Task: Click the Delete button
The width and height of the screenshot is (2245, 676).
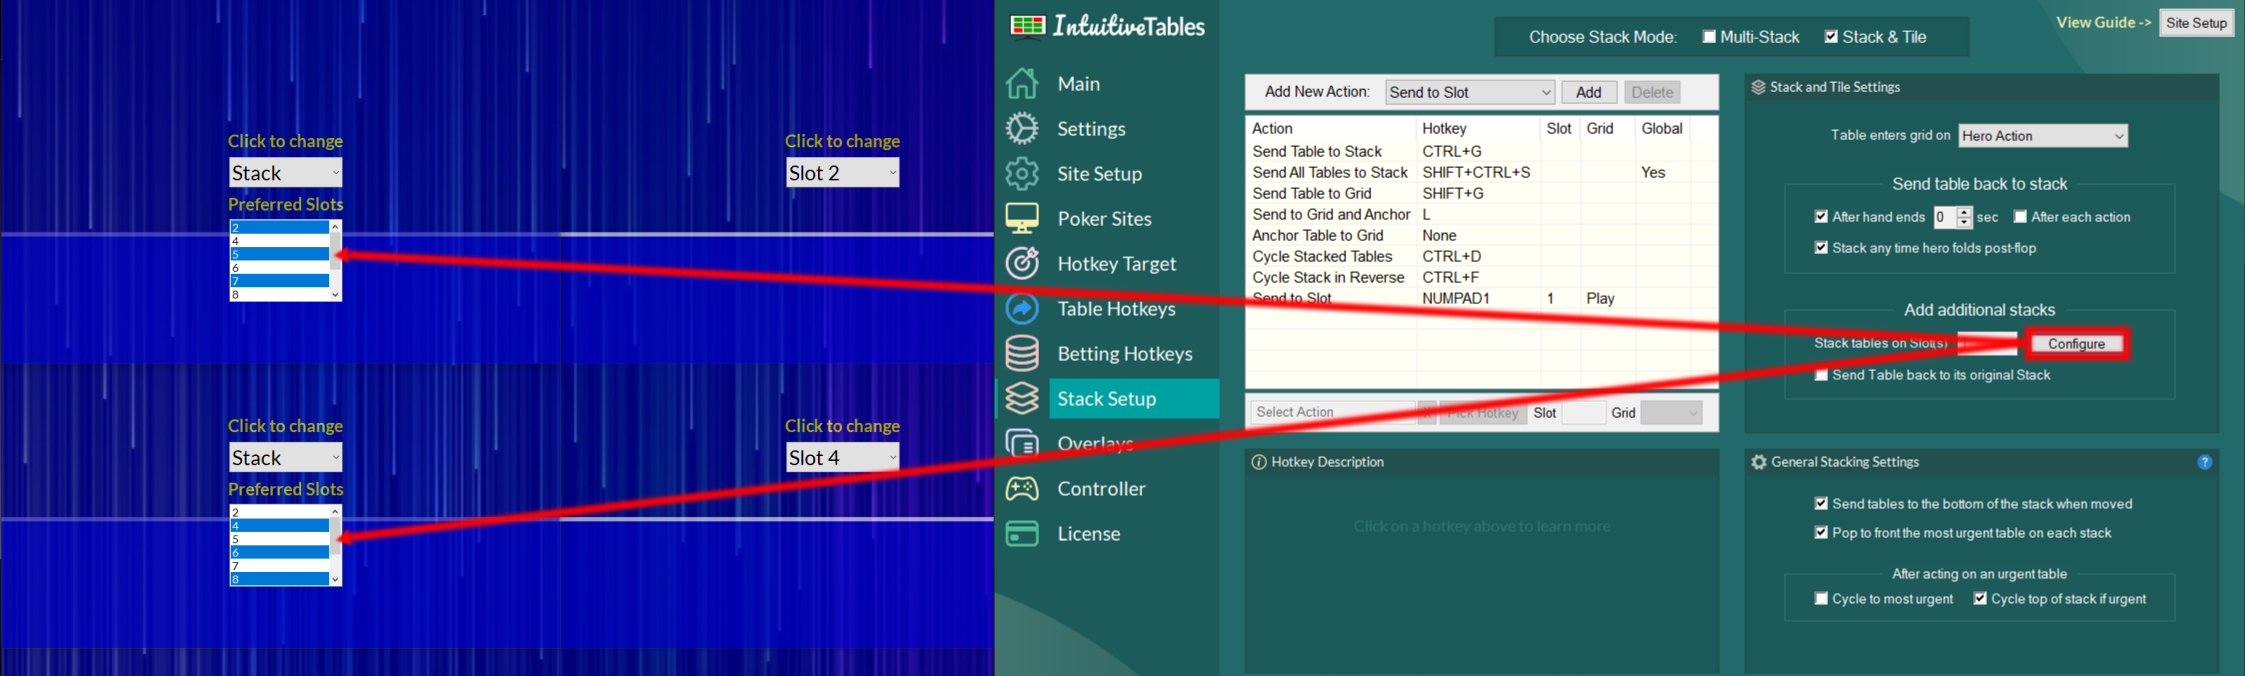Action: [x=1652, y=92]
